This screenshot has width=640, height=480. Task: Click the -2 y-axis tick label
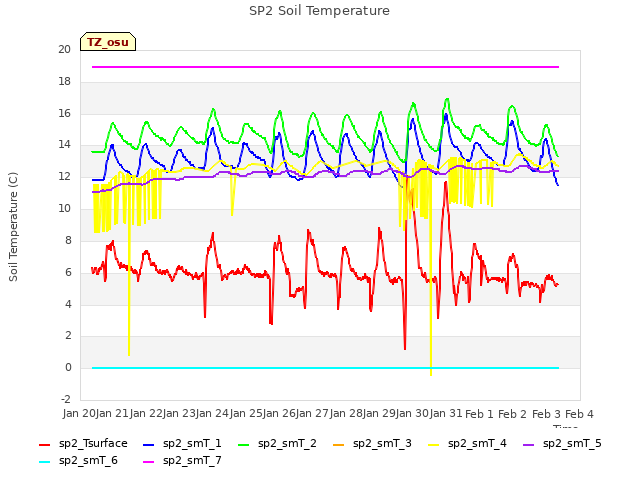[x=66, y=399]
